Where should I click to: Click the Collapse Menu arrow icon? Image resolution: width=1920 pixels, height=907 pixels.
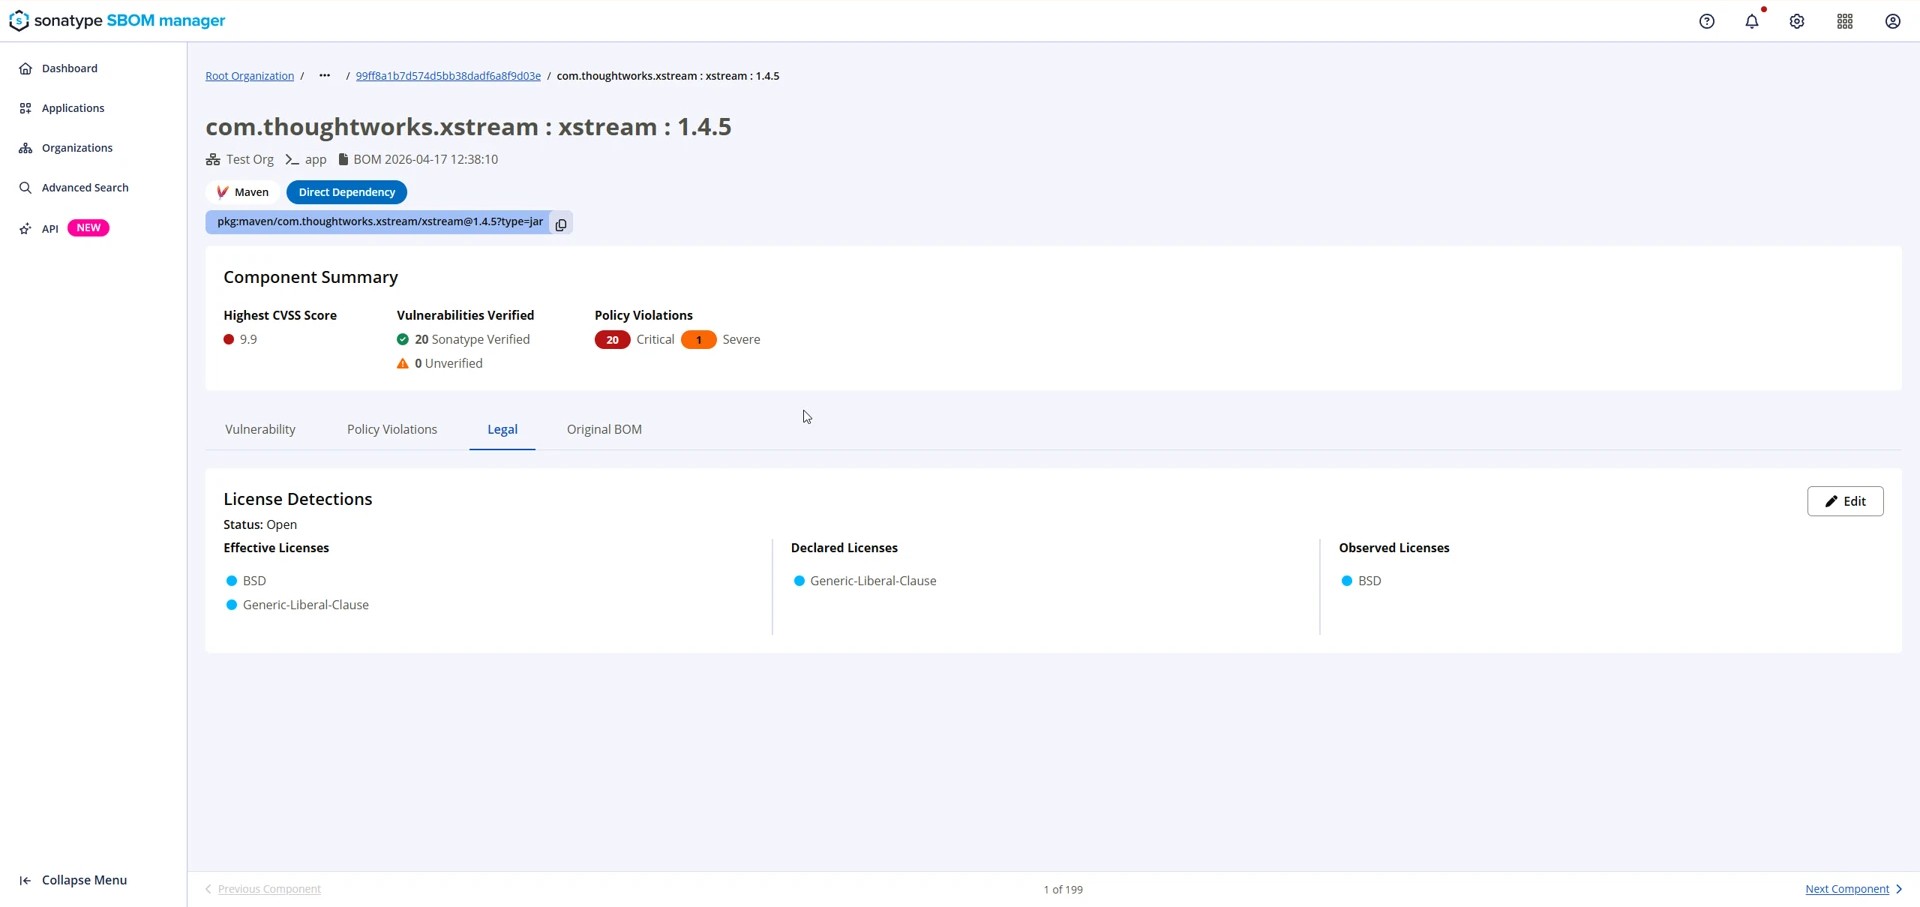click(x=26, y=880)
